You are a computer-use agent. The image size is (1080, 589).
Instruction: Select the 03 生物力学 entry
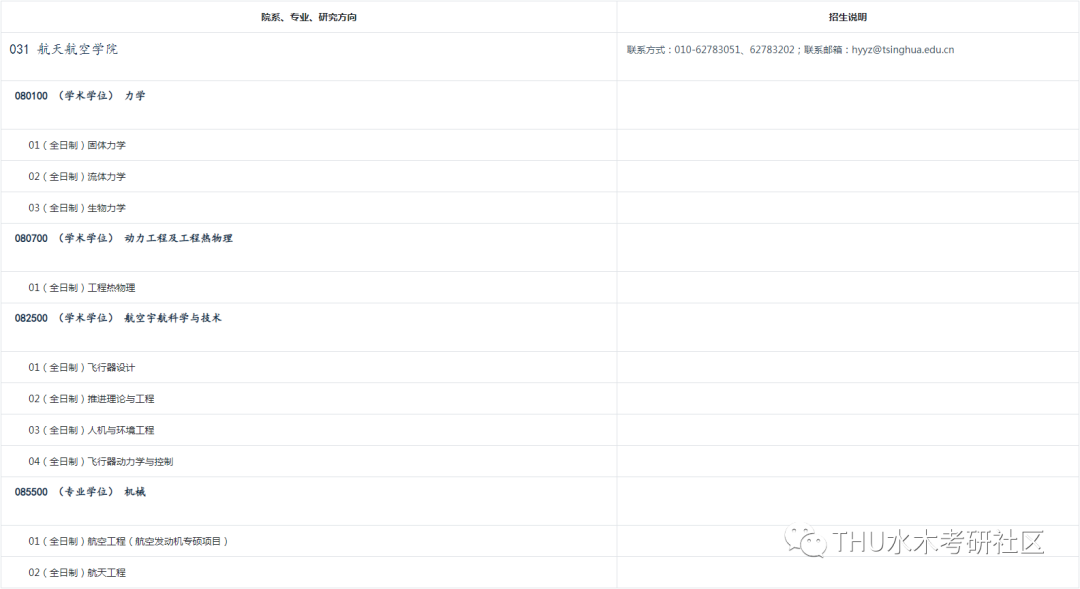77,208
